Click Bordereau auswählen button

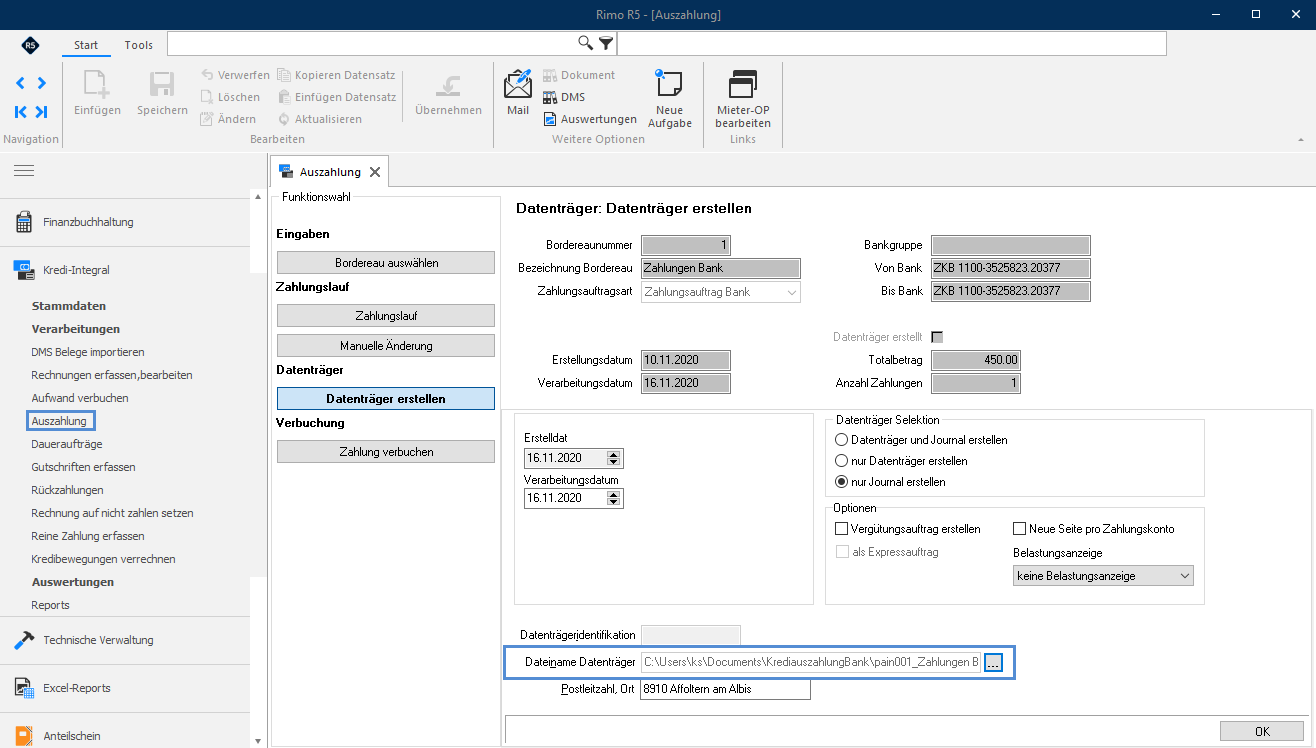(x=386, y=263)
